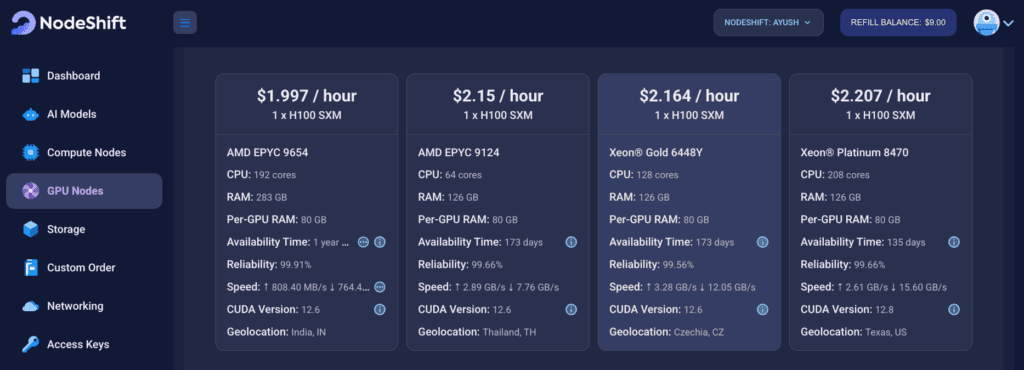Click the Dashboard sidebar icon
This screenshot has height=370, width=1024.
pos(30,76)
